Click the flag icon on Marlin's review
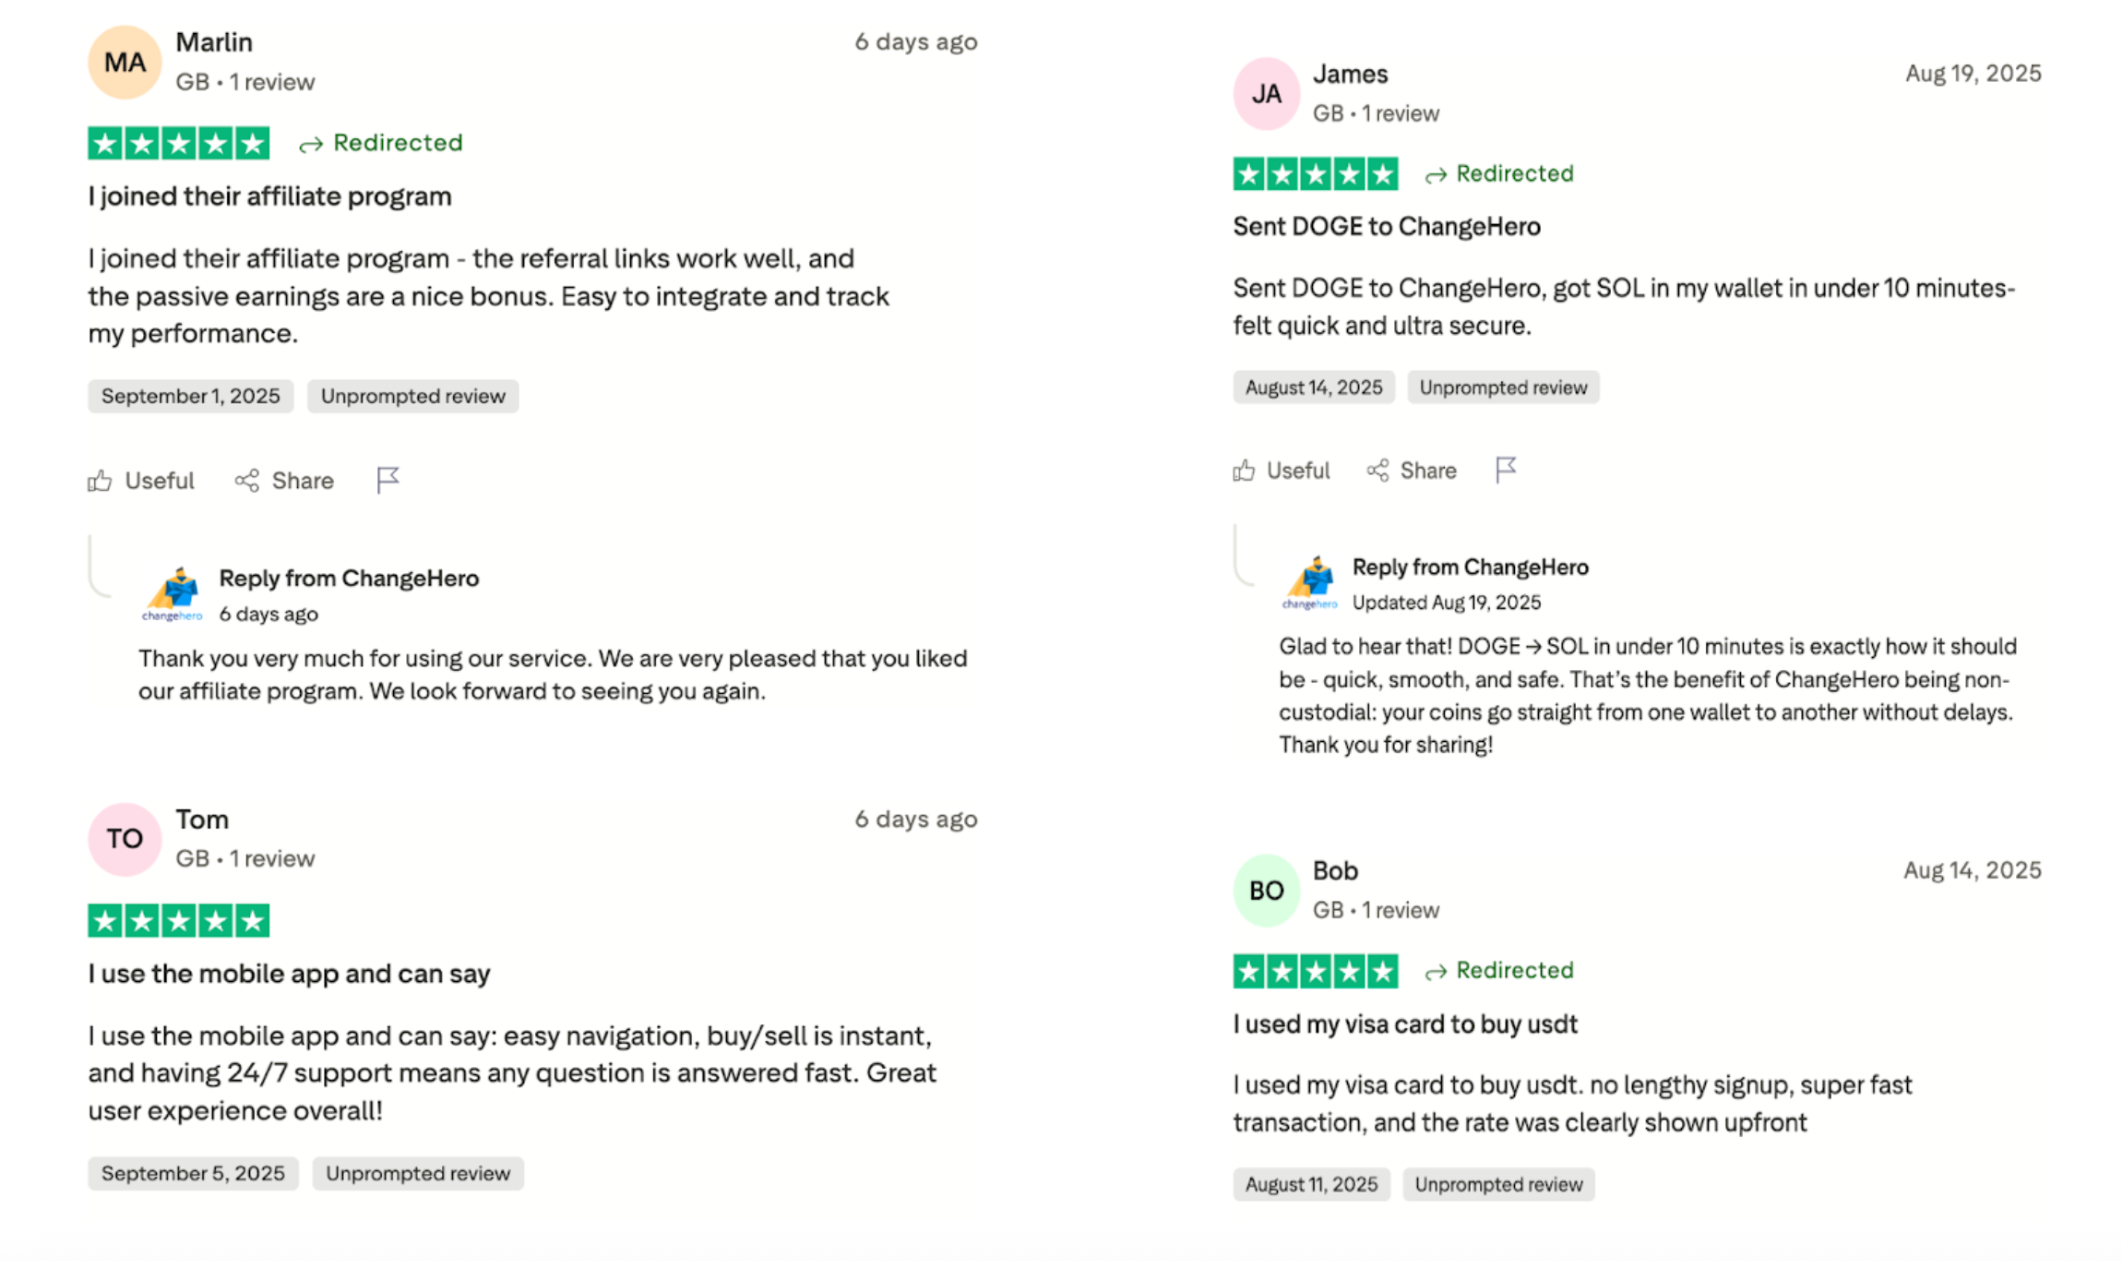This screenshot has width=2121, height=1261. coord(388,481)
